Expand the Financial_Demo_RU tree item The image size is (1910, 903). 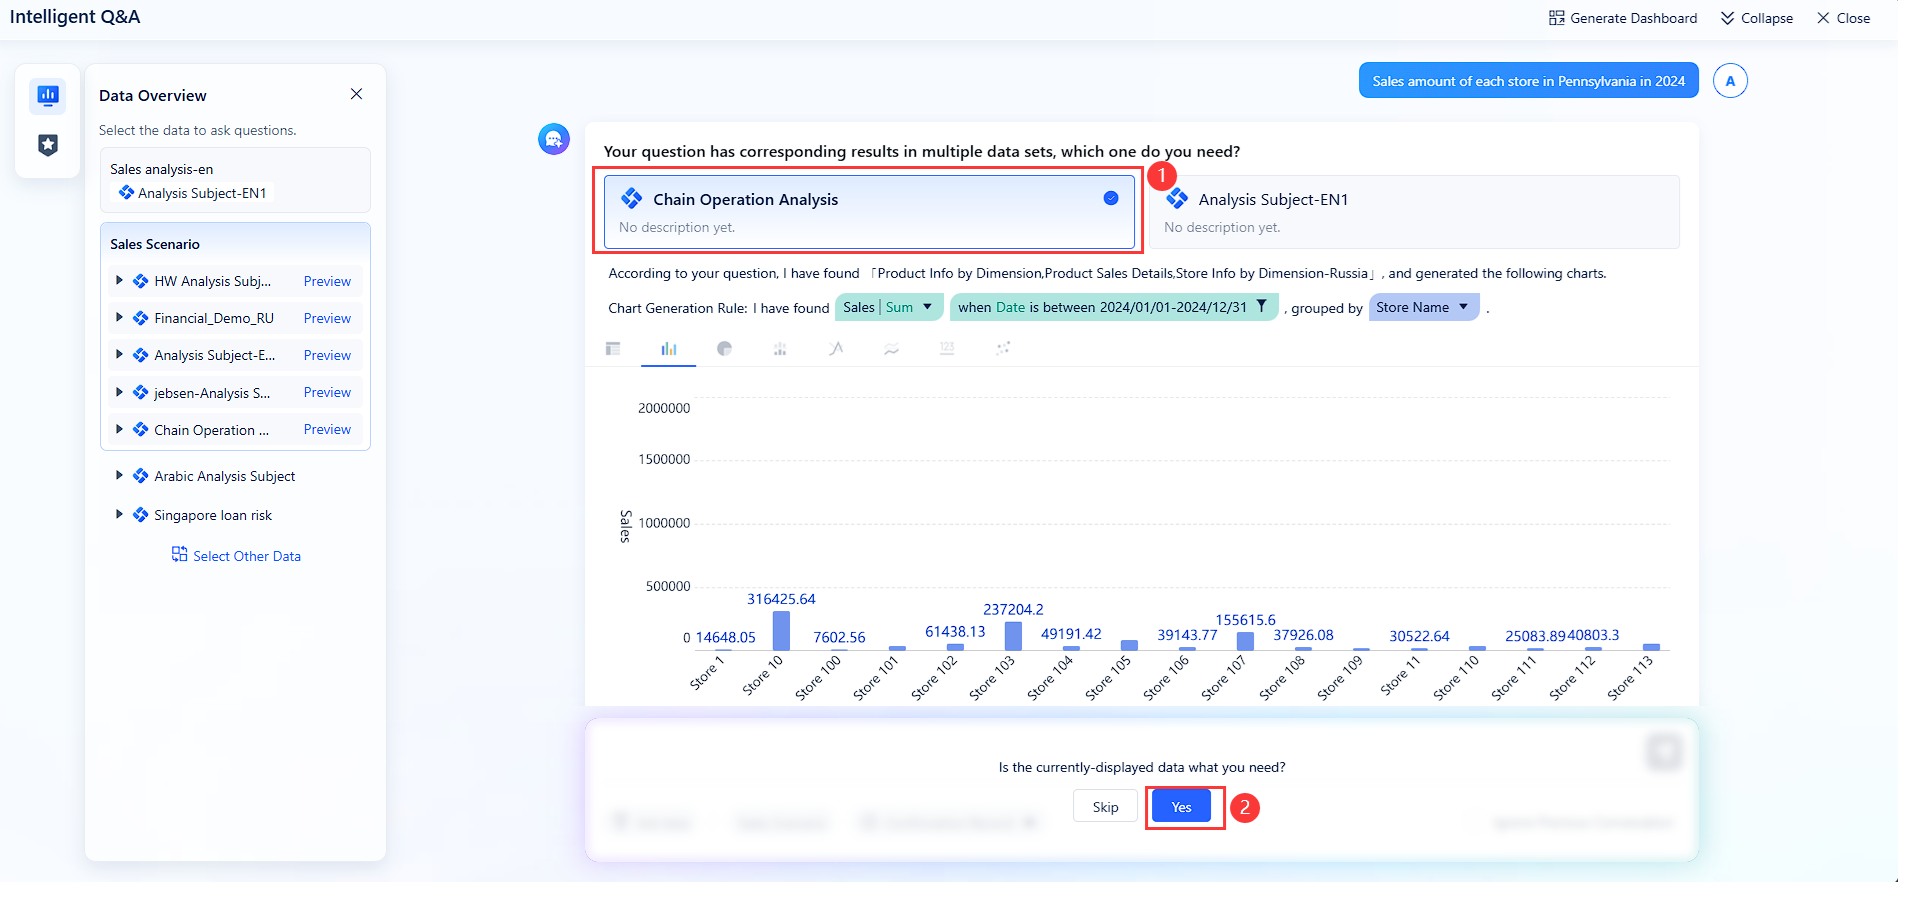(120, 318)
